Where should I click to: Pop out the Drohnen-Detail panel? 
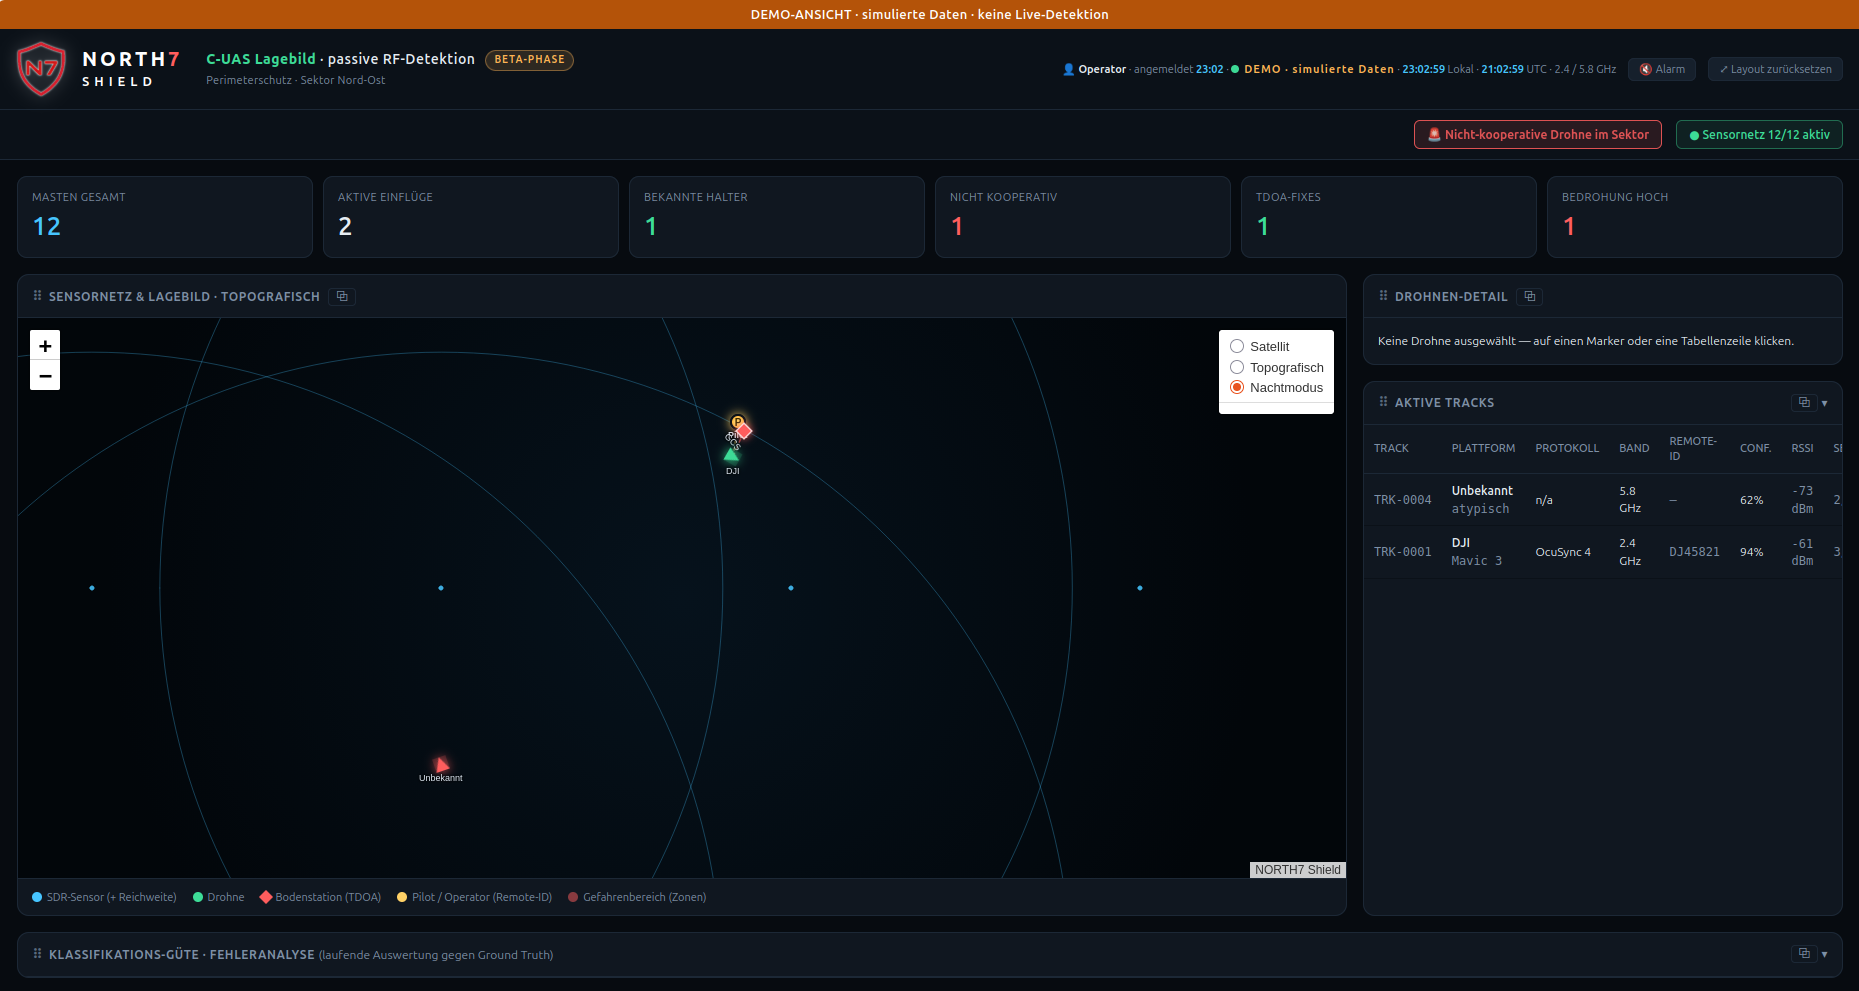[1529, 297]
